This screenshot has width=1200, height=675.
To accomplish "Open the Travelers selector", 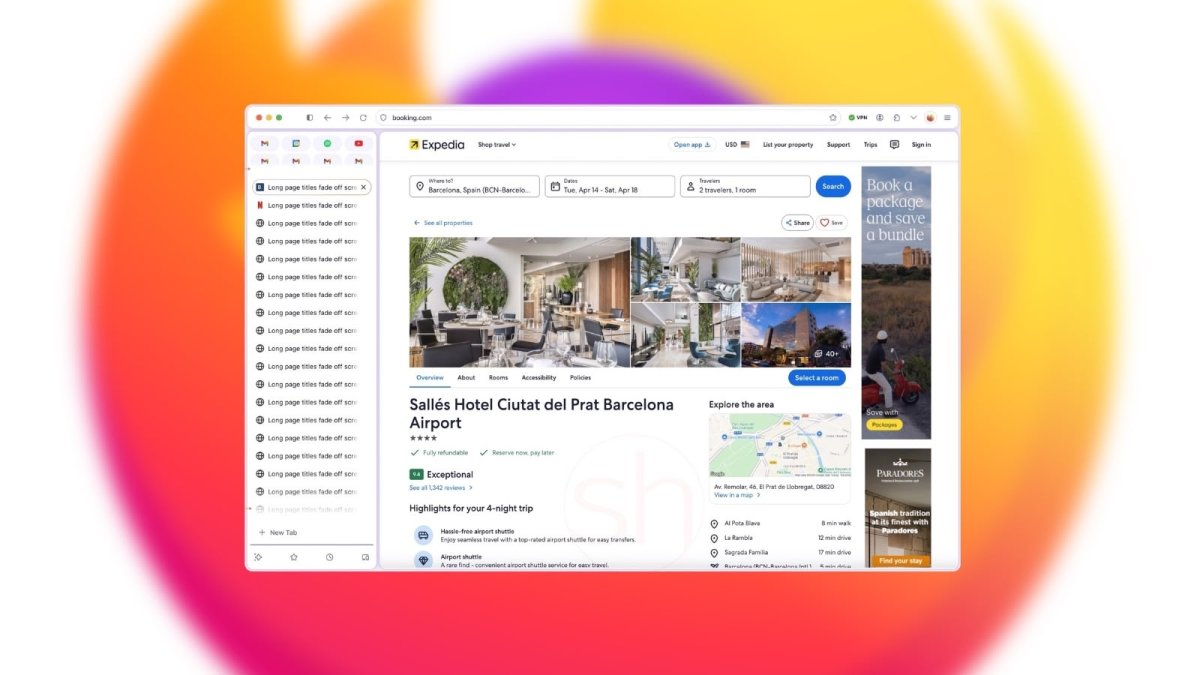I will [744, 185].
